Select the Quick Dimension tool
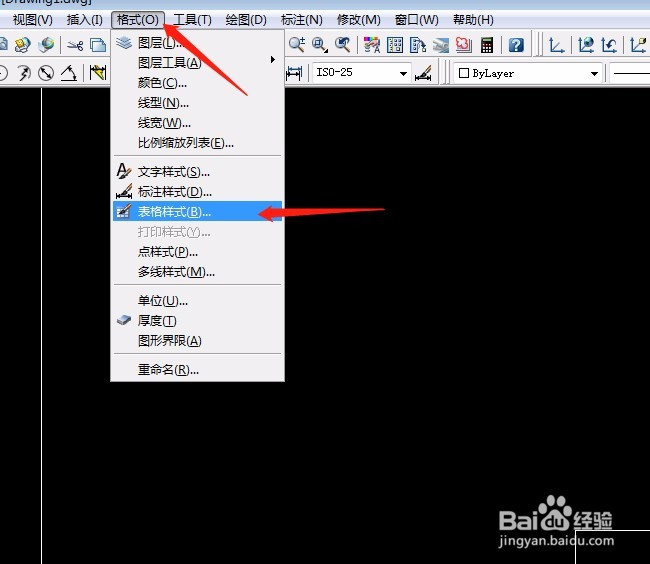 98,73
